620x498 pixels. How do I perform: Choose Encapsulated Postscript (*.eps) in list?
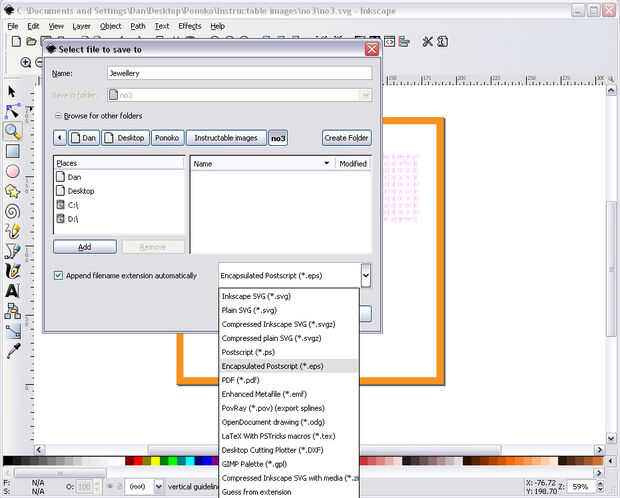point(289,366)
